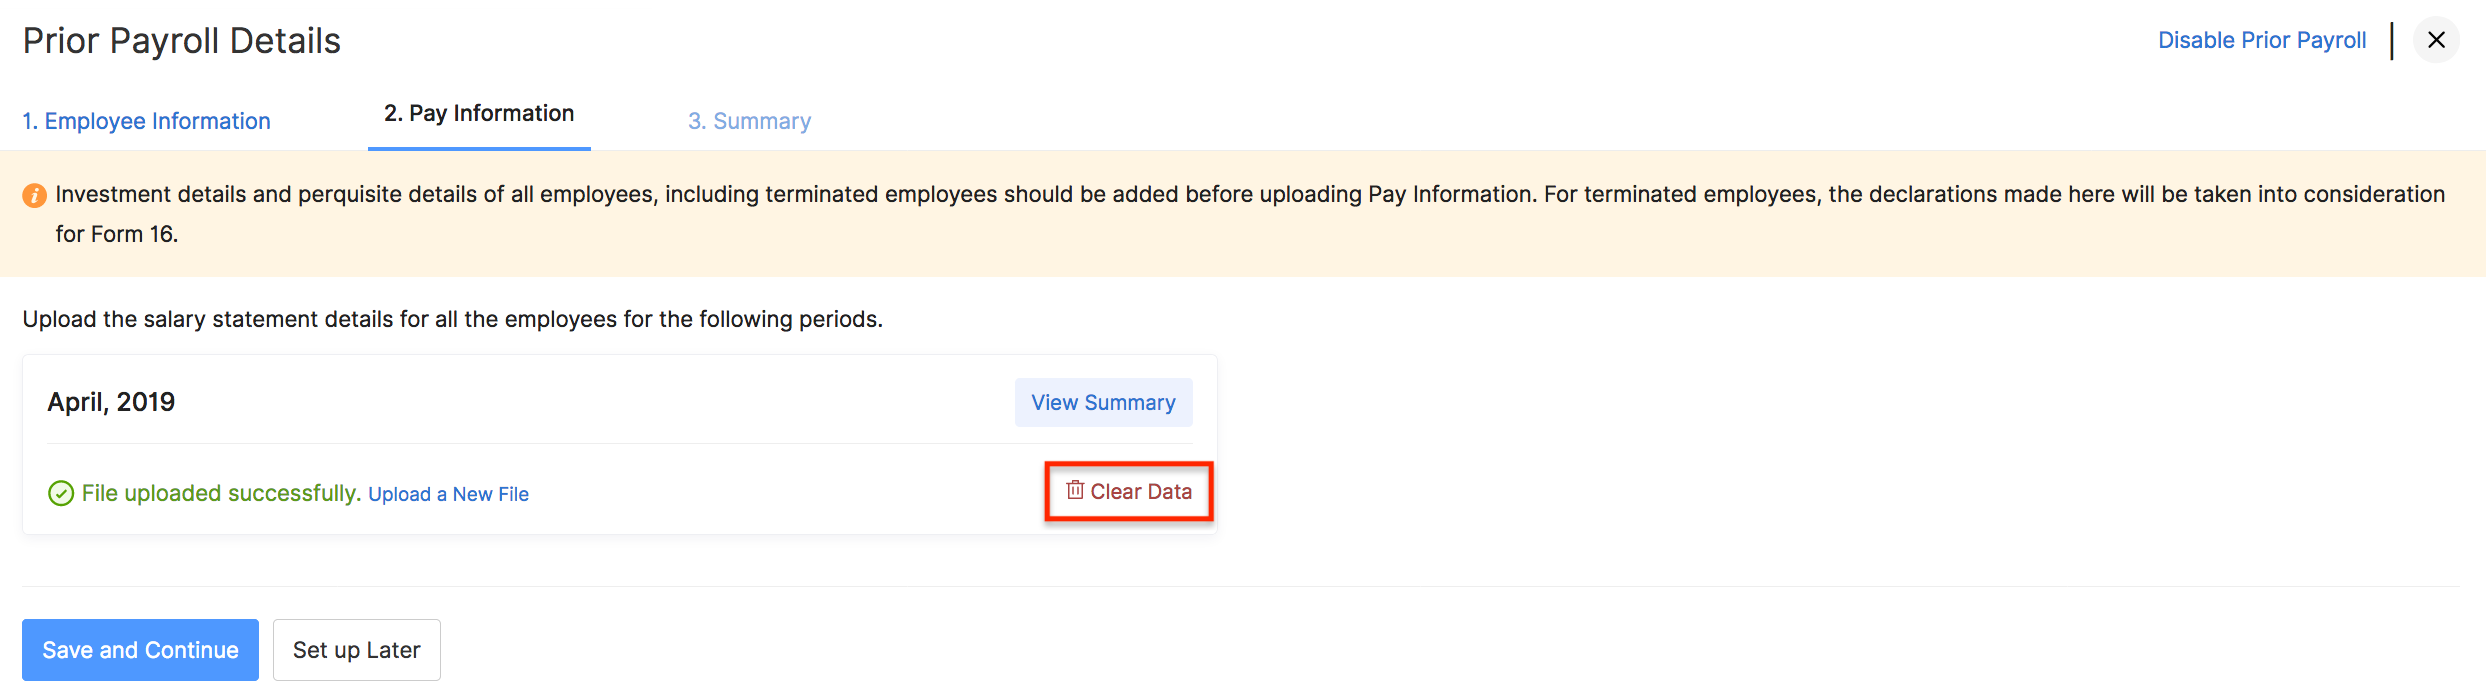
Task: Click the Prior Payroll Details title
Action: 182,41
